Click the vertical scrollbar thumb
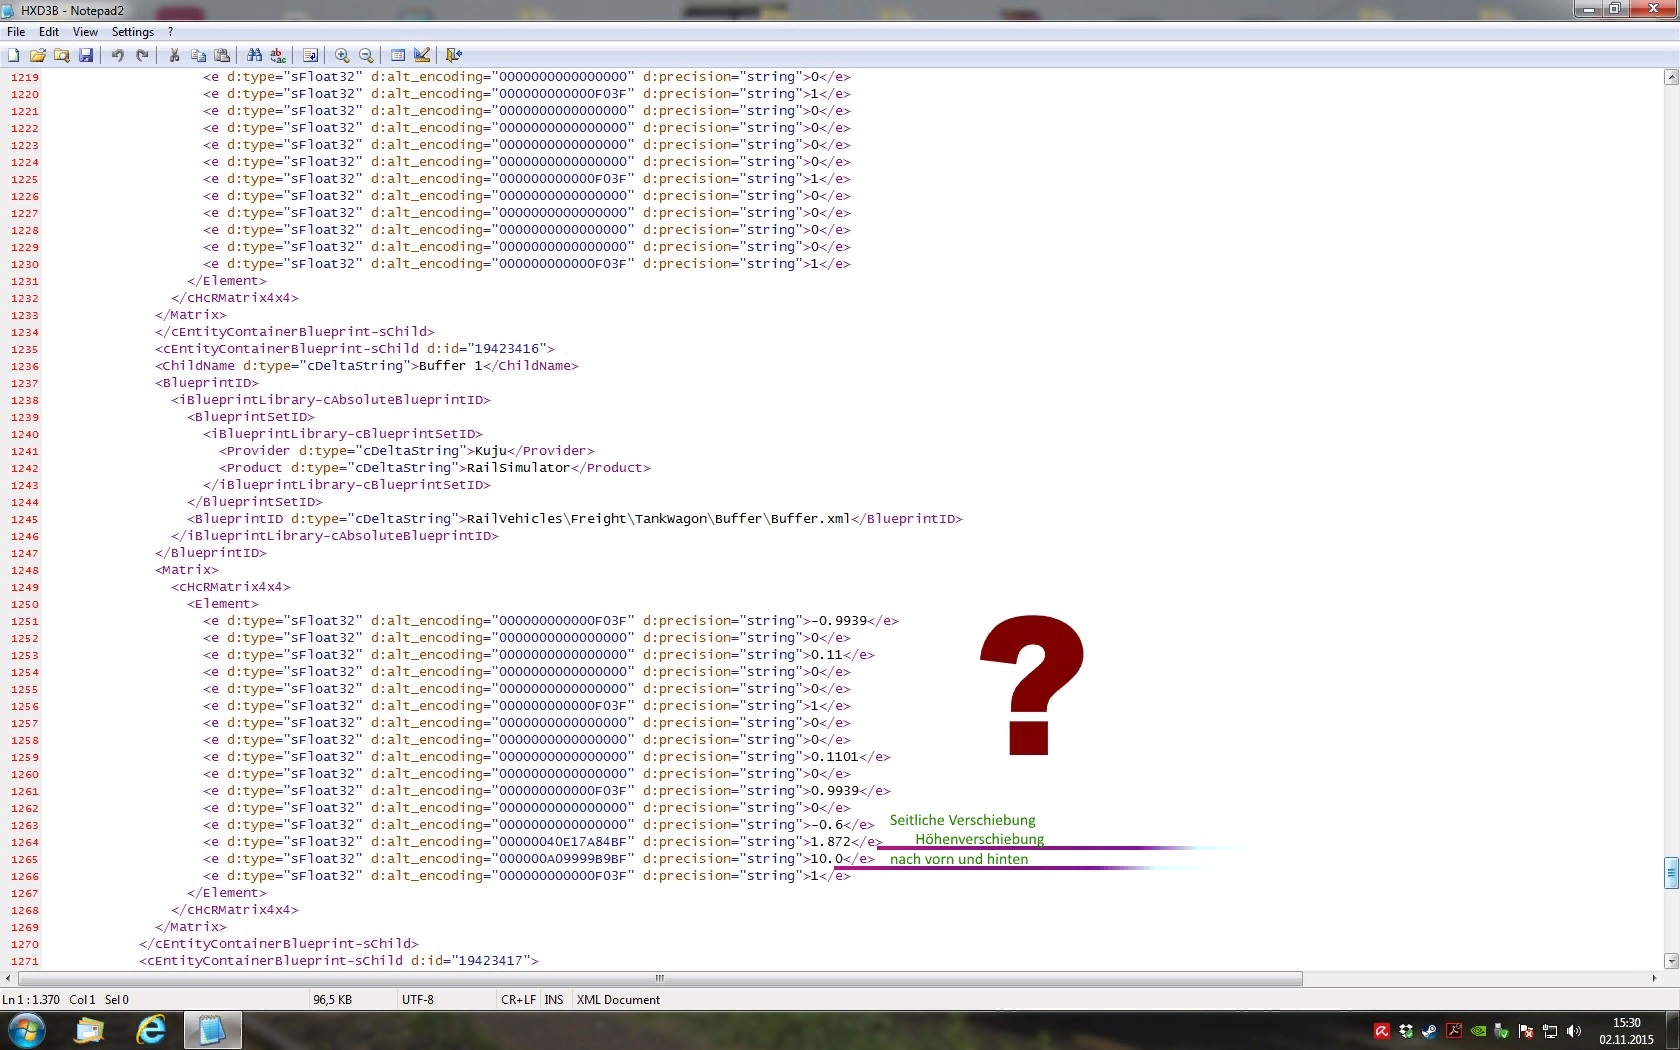This screenshot has width=1680, height=1050. 1671,873
